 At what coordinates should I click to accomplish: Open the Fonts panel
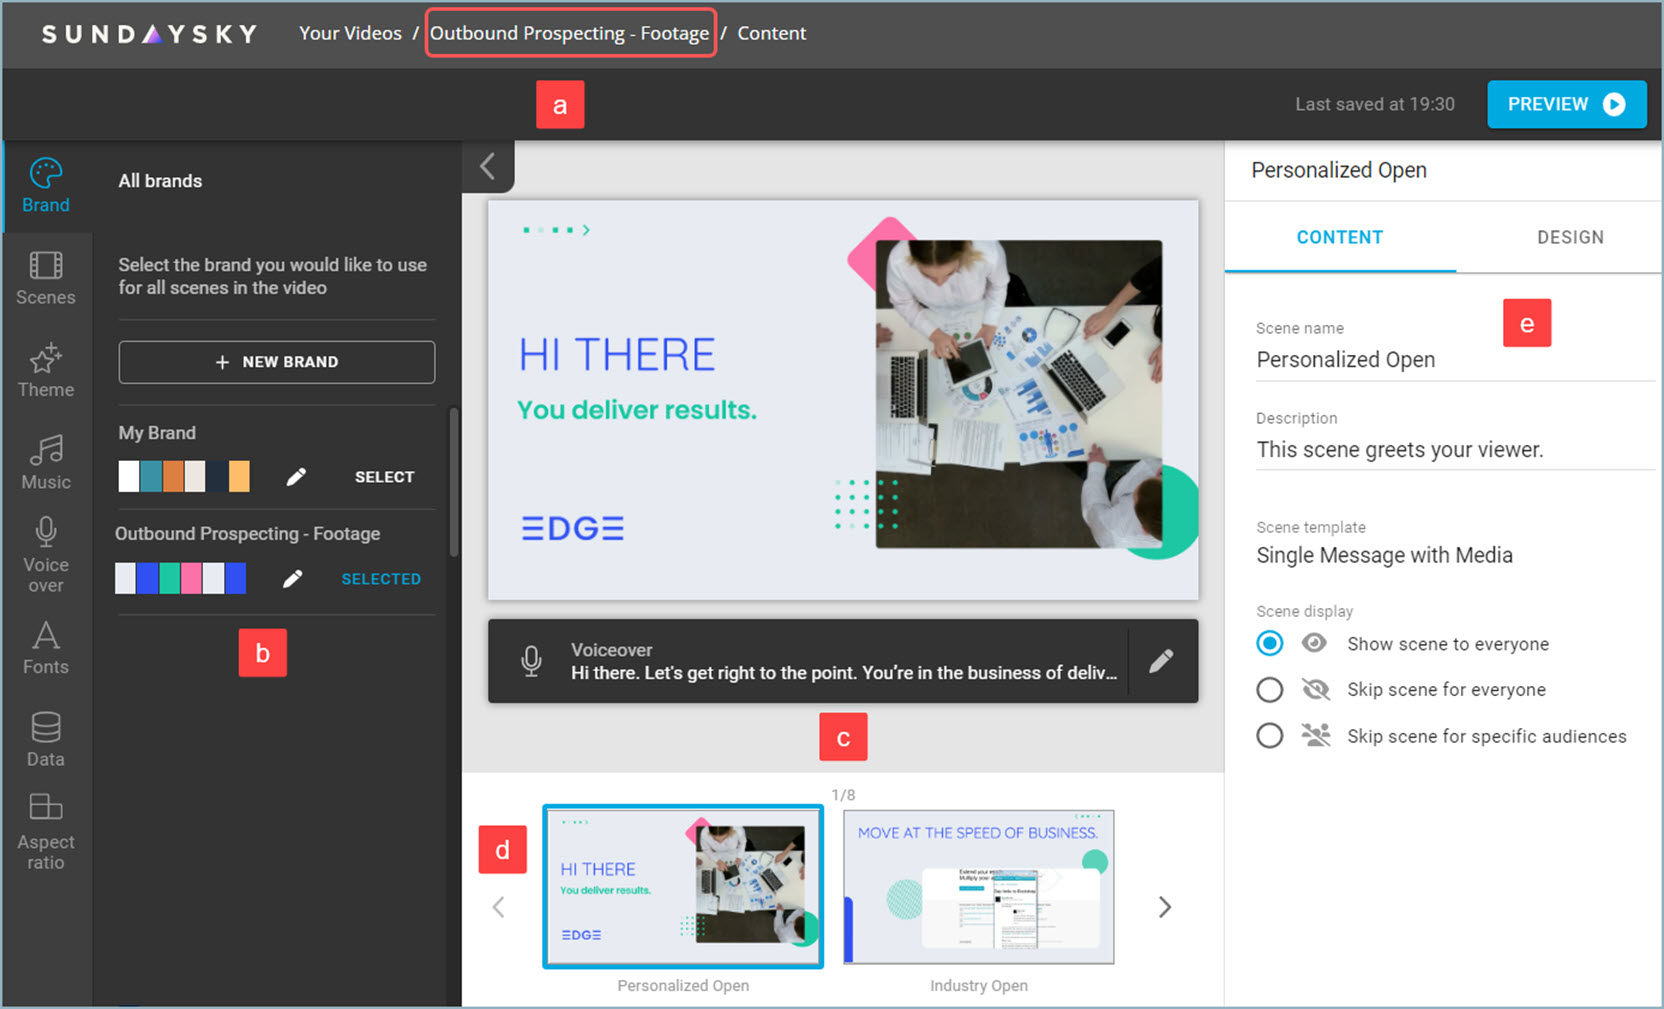click(x=46, y=647)
